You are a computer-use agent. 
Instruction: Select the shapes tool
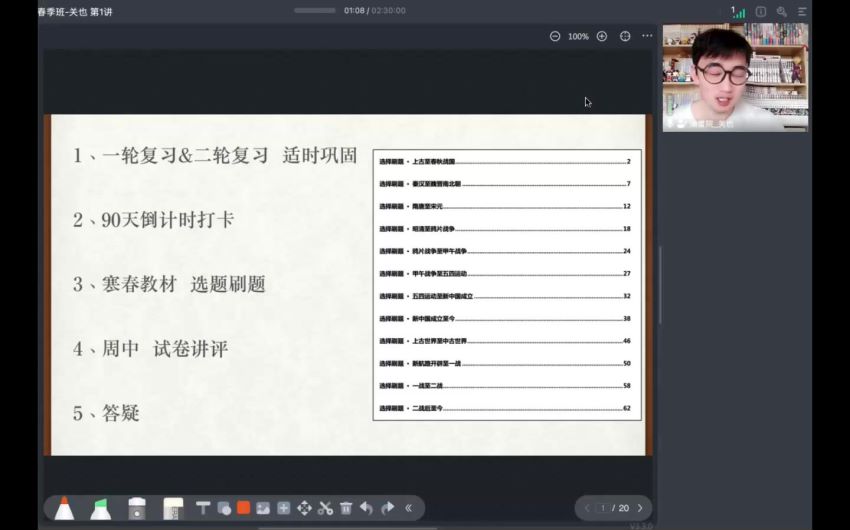[x=223, y=508]
